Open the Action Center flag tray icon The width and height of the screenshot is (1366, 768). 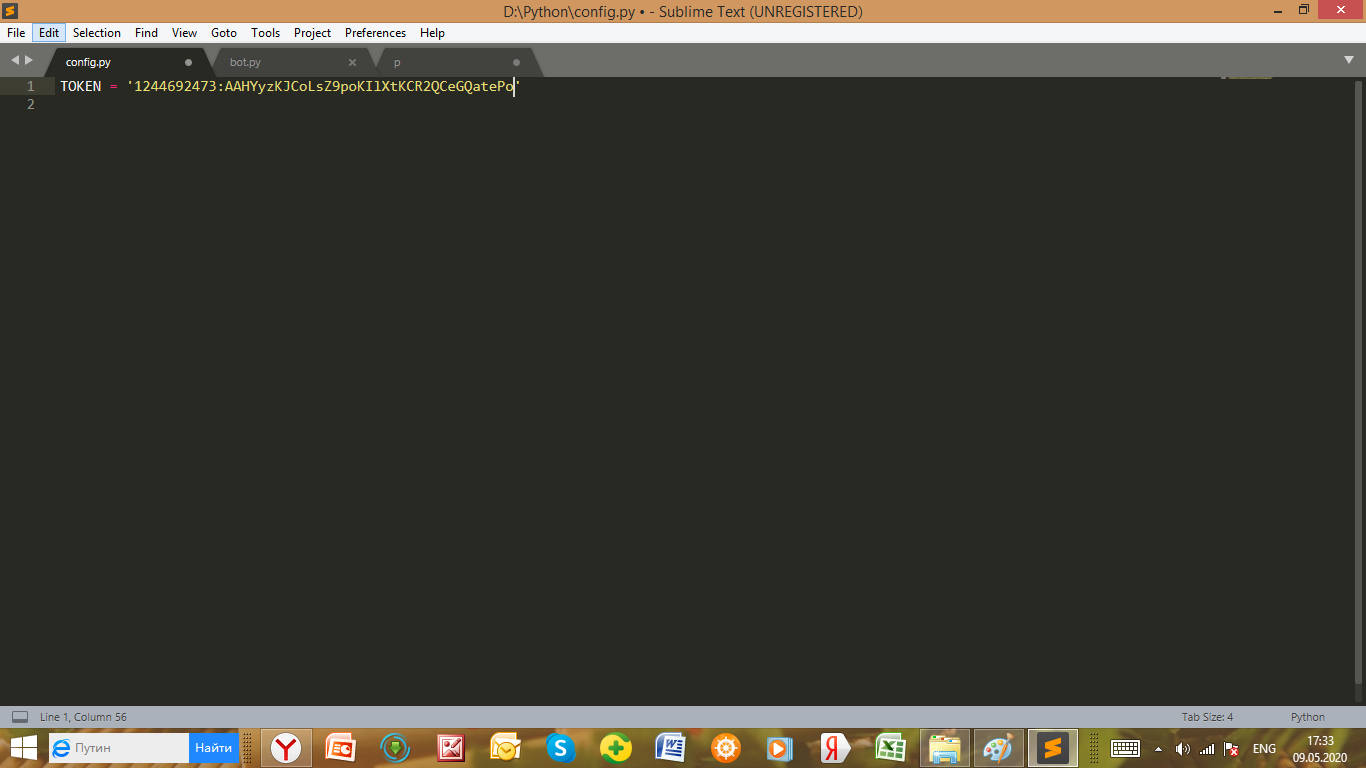coord(1232,748)
